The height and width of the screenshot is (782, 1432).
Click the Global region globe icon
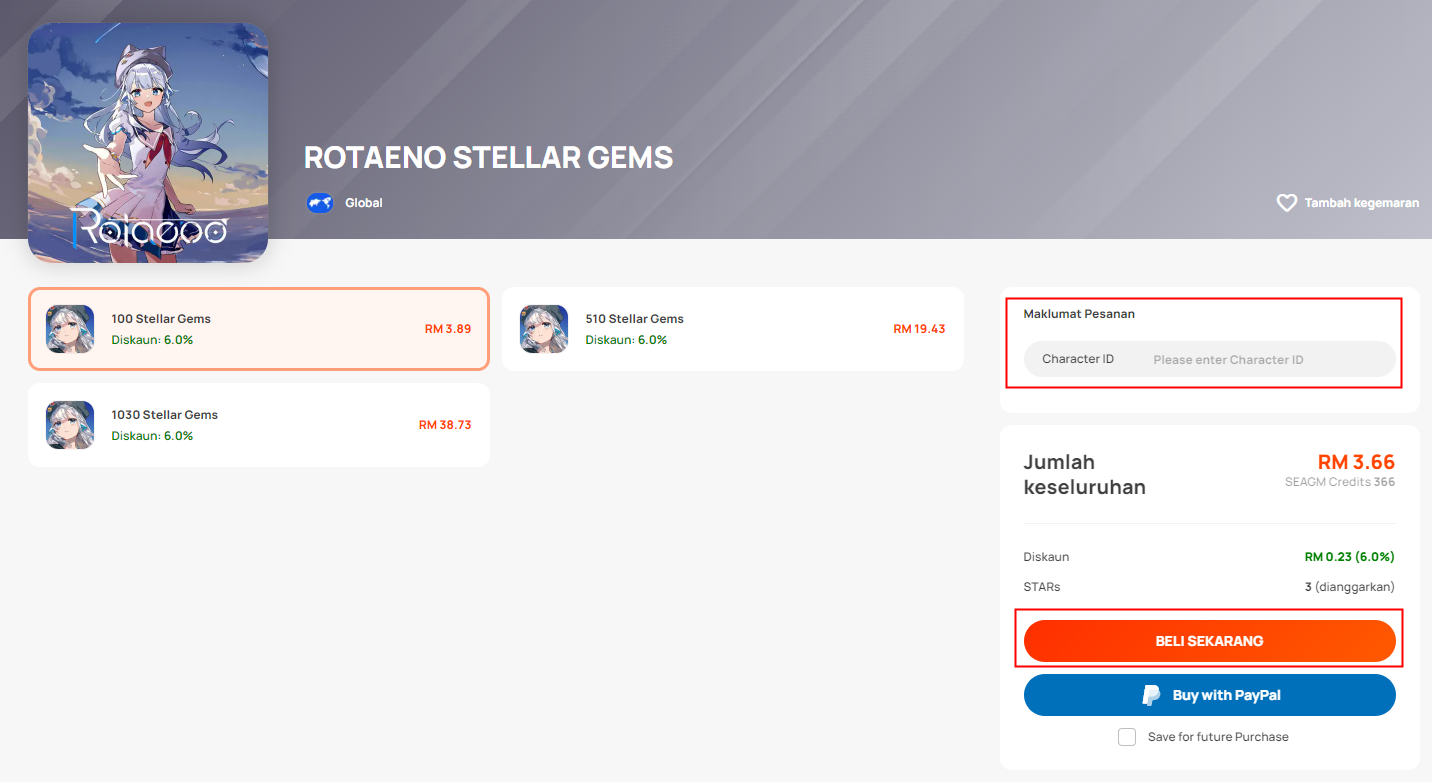pyautogui.click(x=320, y=203)
